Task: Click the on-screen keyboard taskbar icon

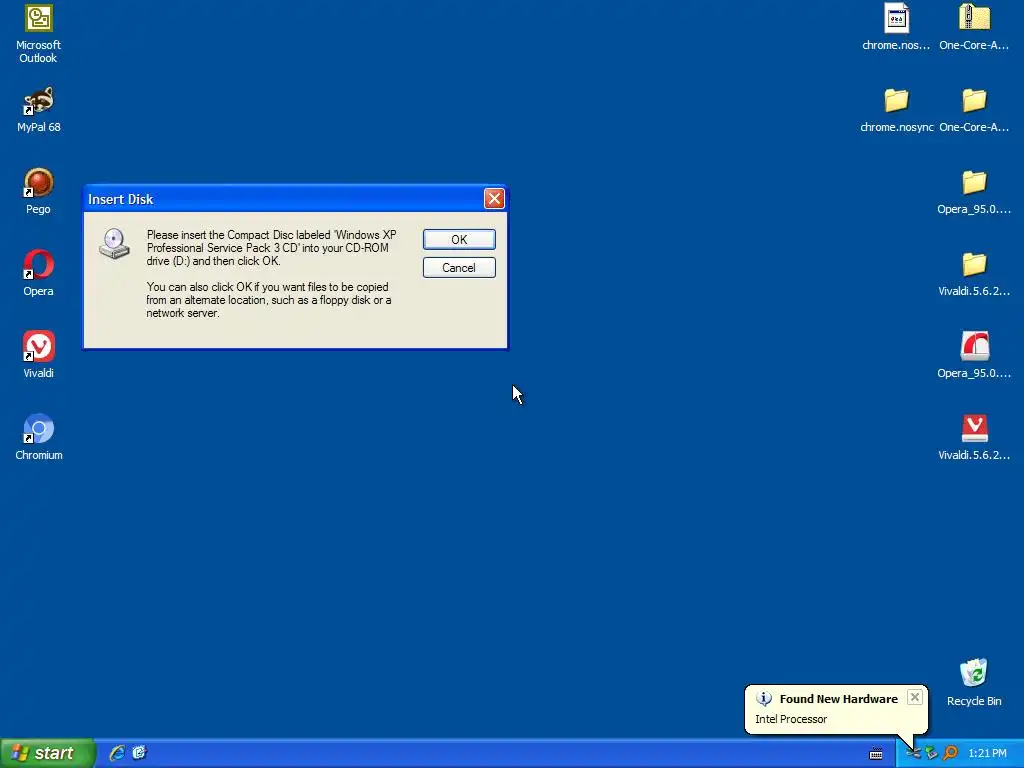Action: tap(876, 754)
